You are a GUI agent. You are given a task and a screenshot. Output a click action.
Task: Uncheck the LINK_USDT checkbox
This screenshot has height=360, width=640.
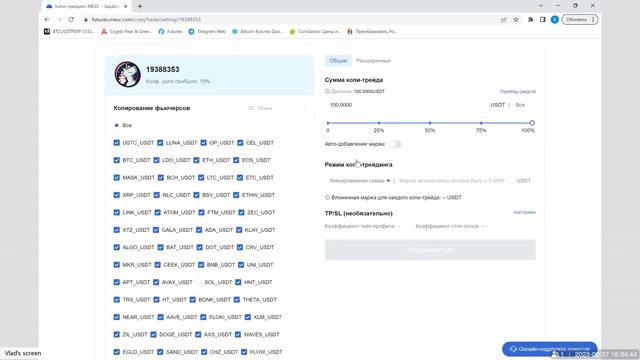(x=117, y=212)
